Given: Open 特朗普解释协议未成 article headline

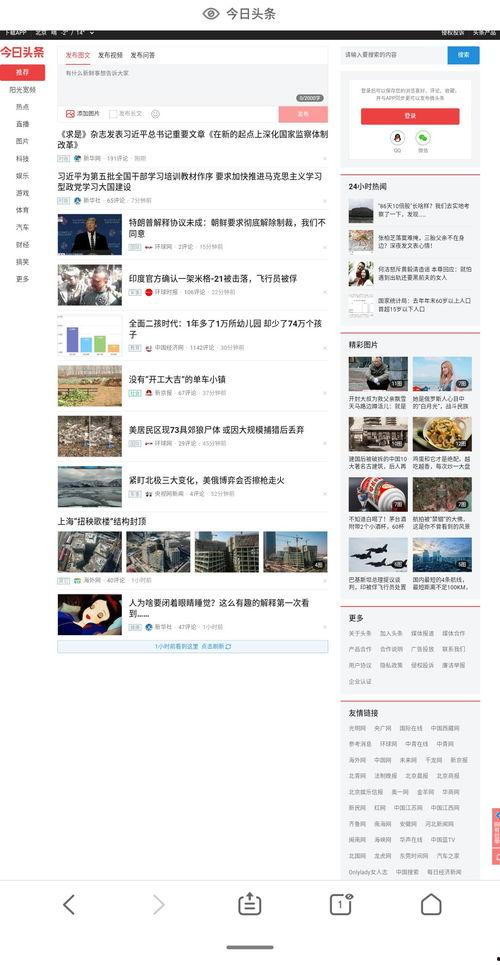Looking at the screenshot, I should click(x=227, y=228).
